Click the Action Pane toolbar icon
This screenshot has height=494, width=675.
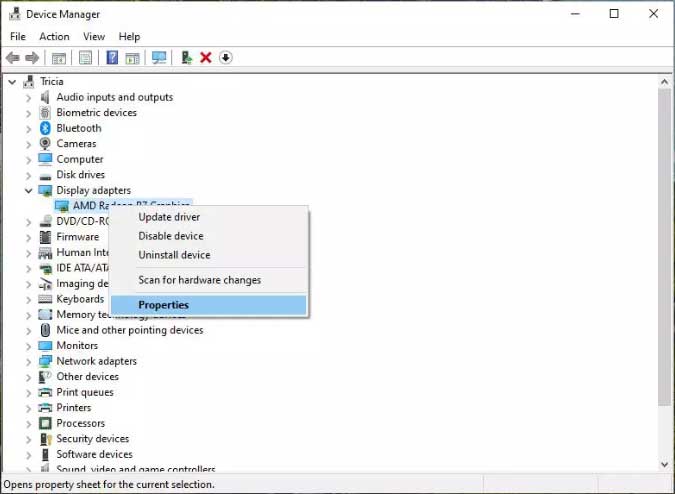(133, 58)
